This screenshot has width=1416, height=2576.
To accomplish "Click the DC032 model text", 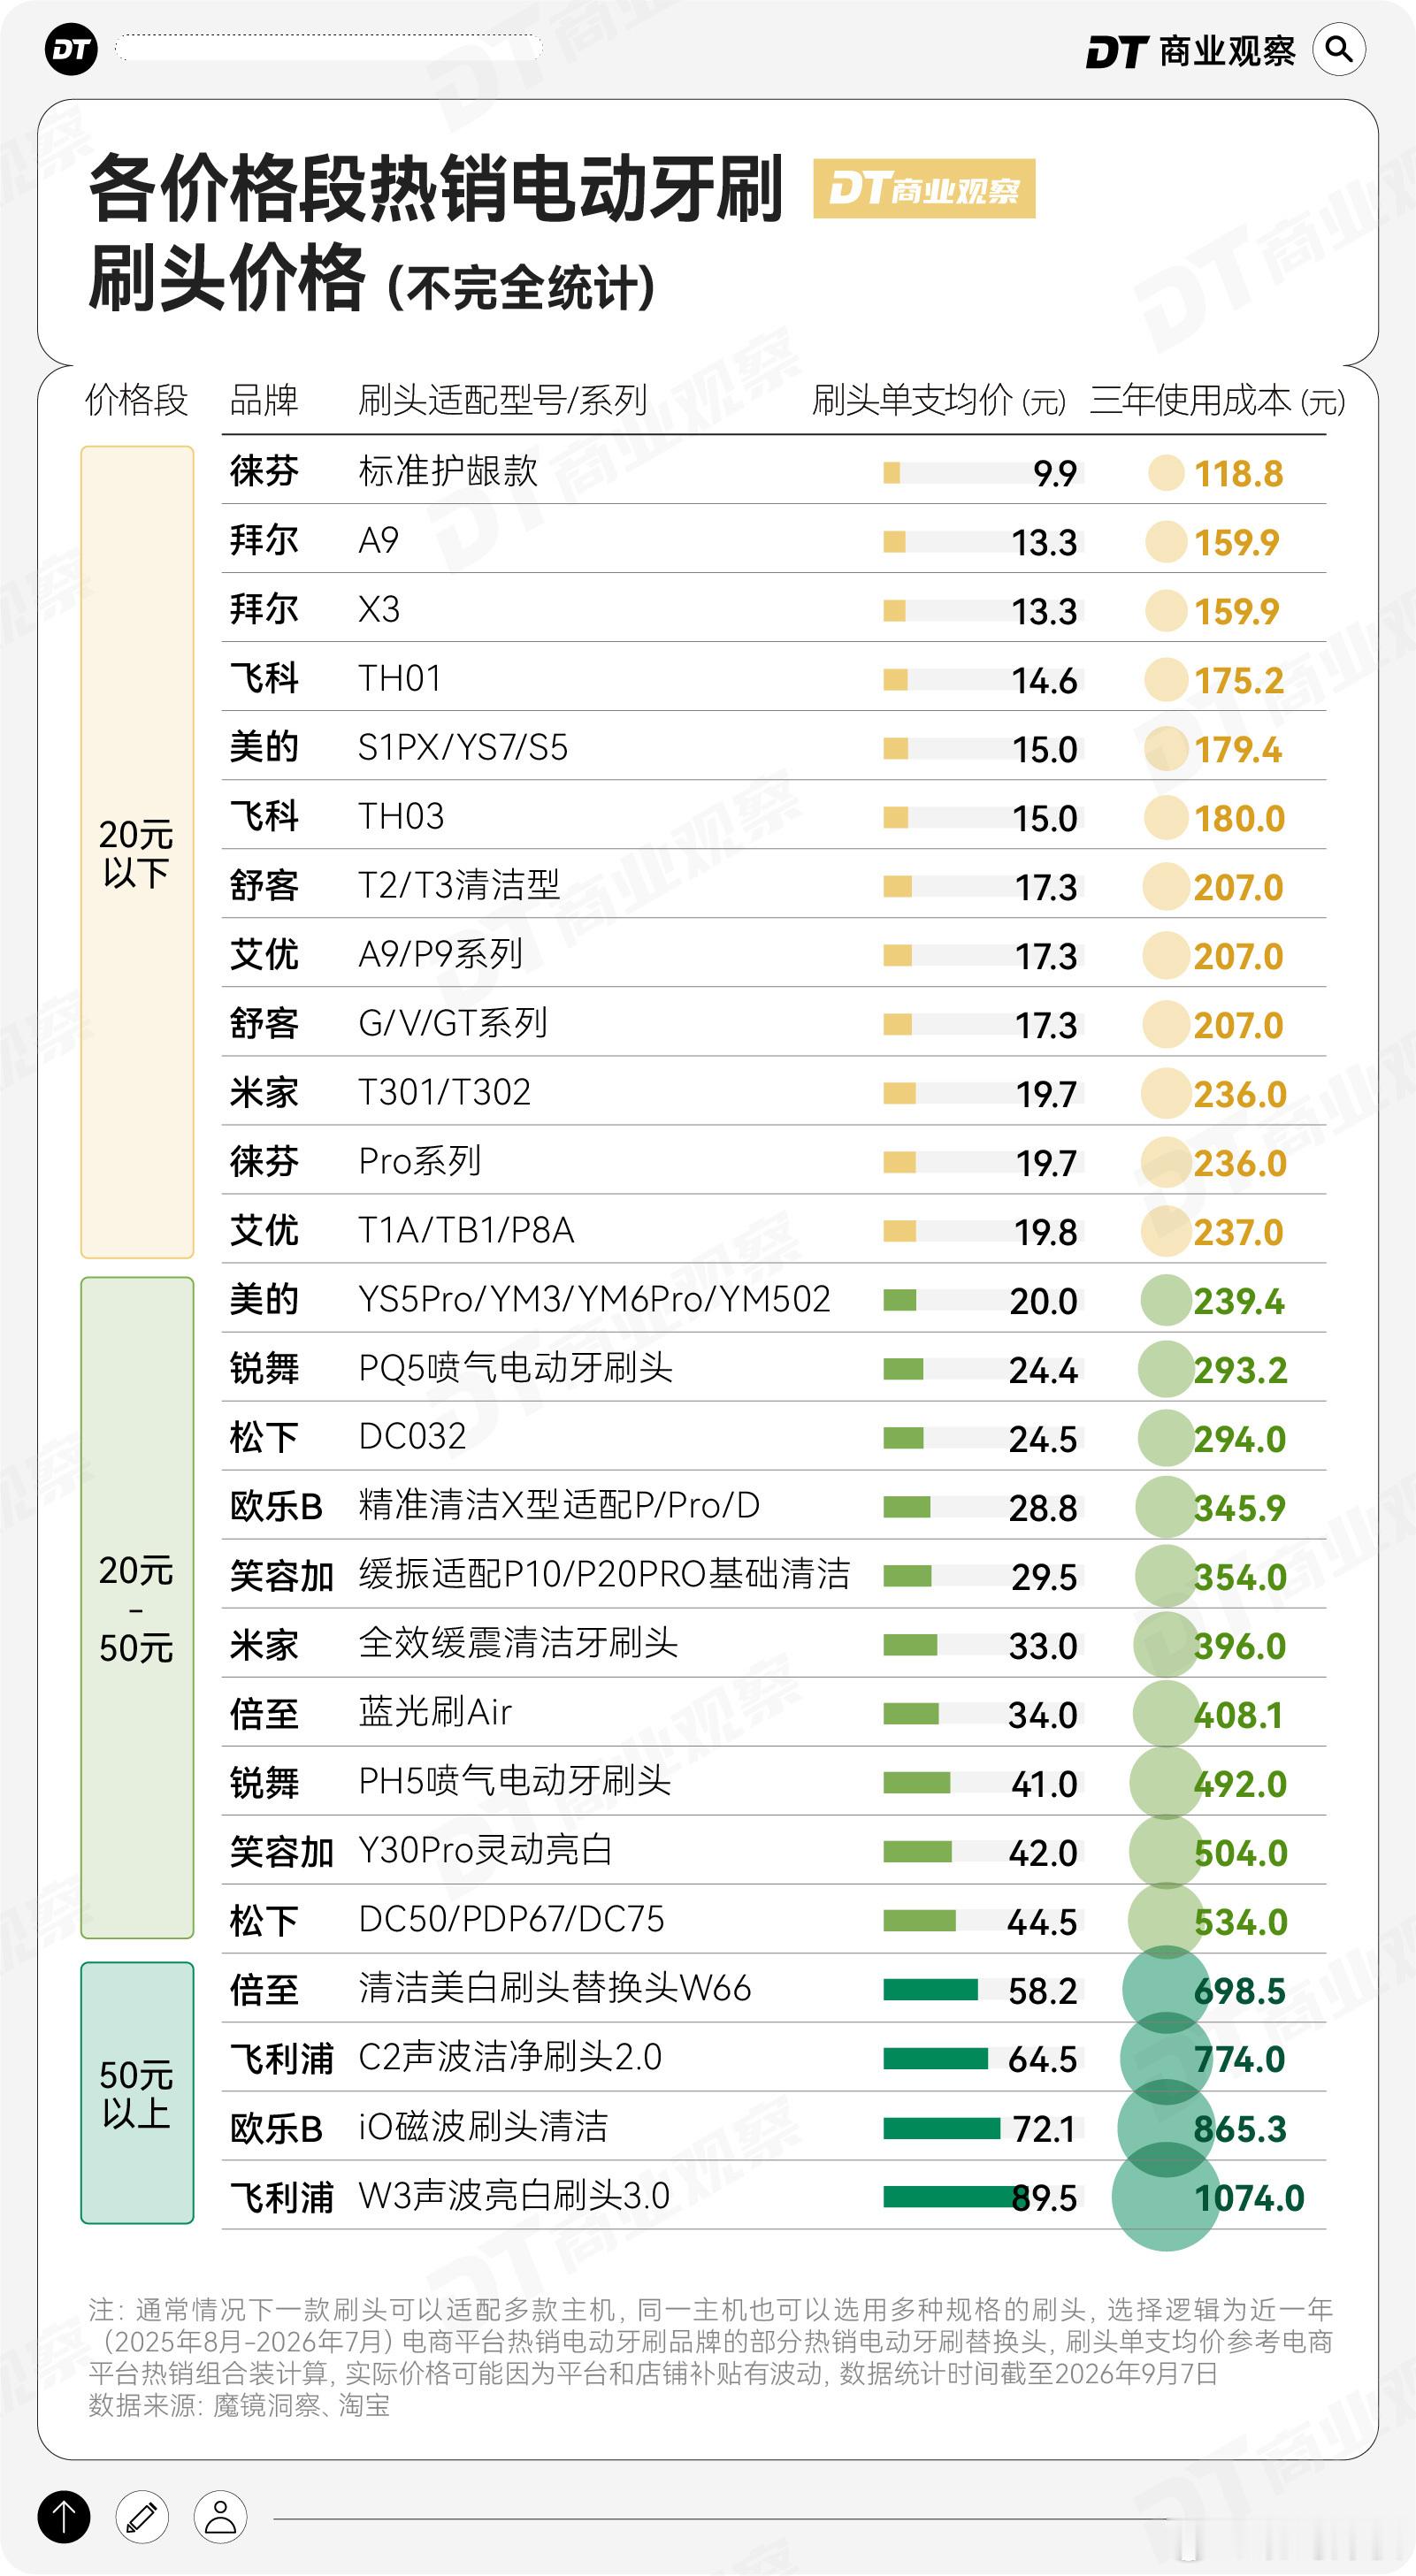I will click(412, 1436).
